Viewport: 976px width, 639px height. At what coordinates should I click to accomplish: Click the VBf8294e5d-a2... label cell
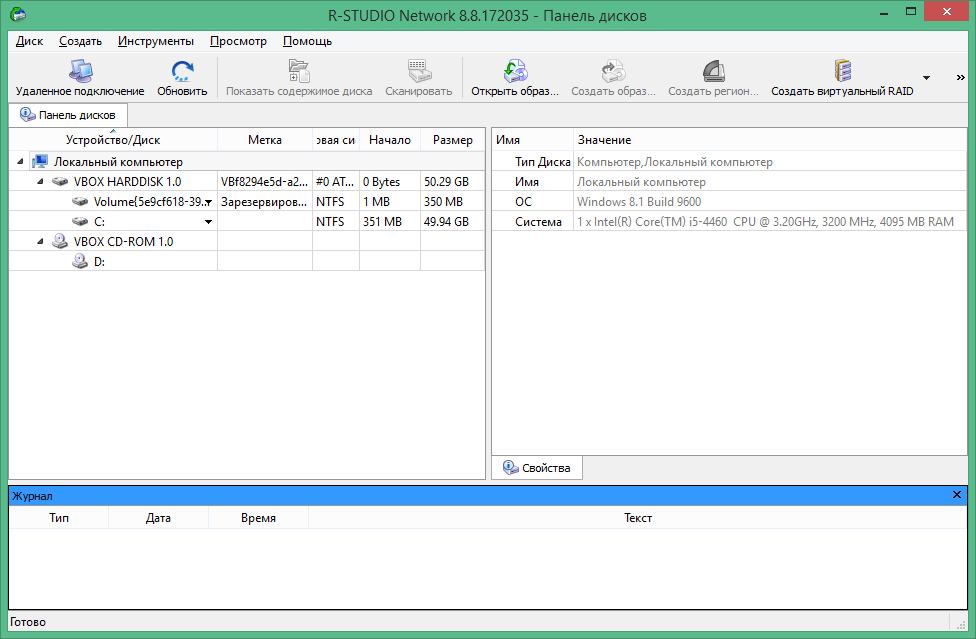pos(264,182)
